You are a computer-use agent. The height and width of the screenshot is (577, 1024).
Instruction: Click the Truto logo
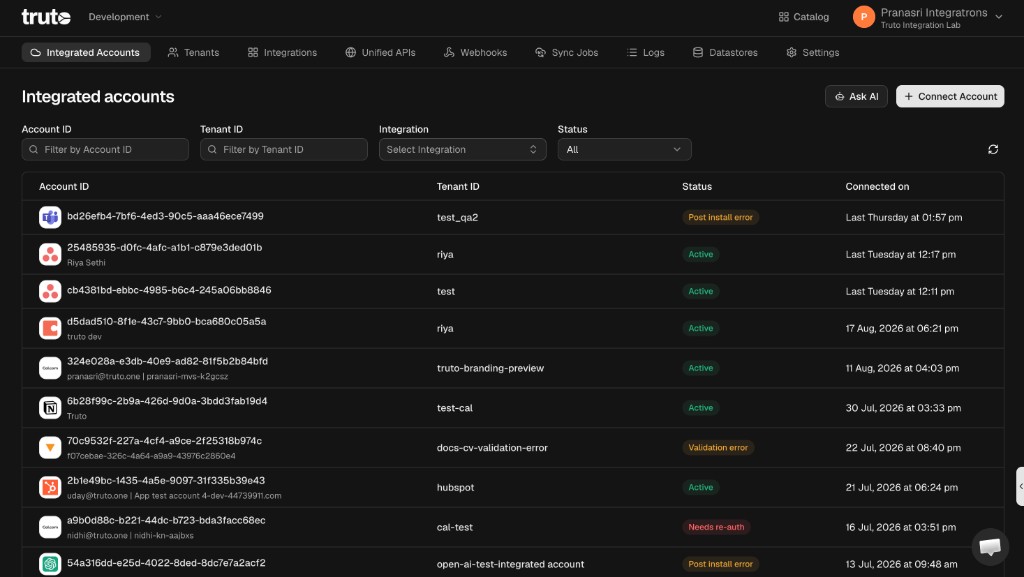coord(46,17)
